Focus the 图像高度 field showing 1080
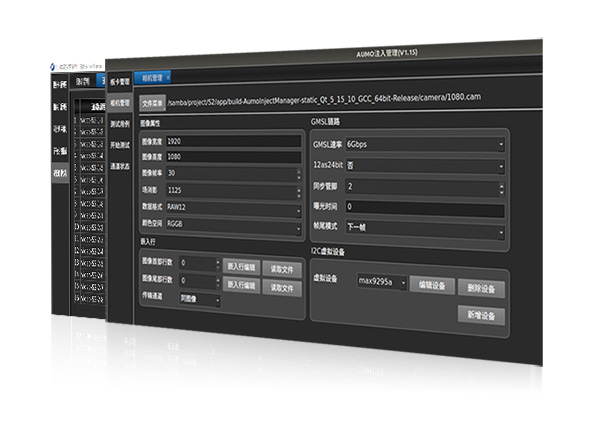This screenshot has height=433, width=600. click(233, 156)
